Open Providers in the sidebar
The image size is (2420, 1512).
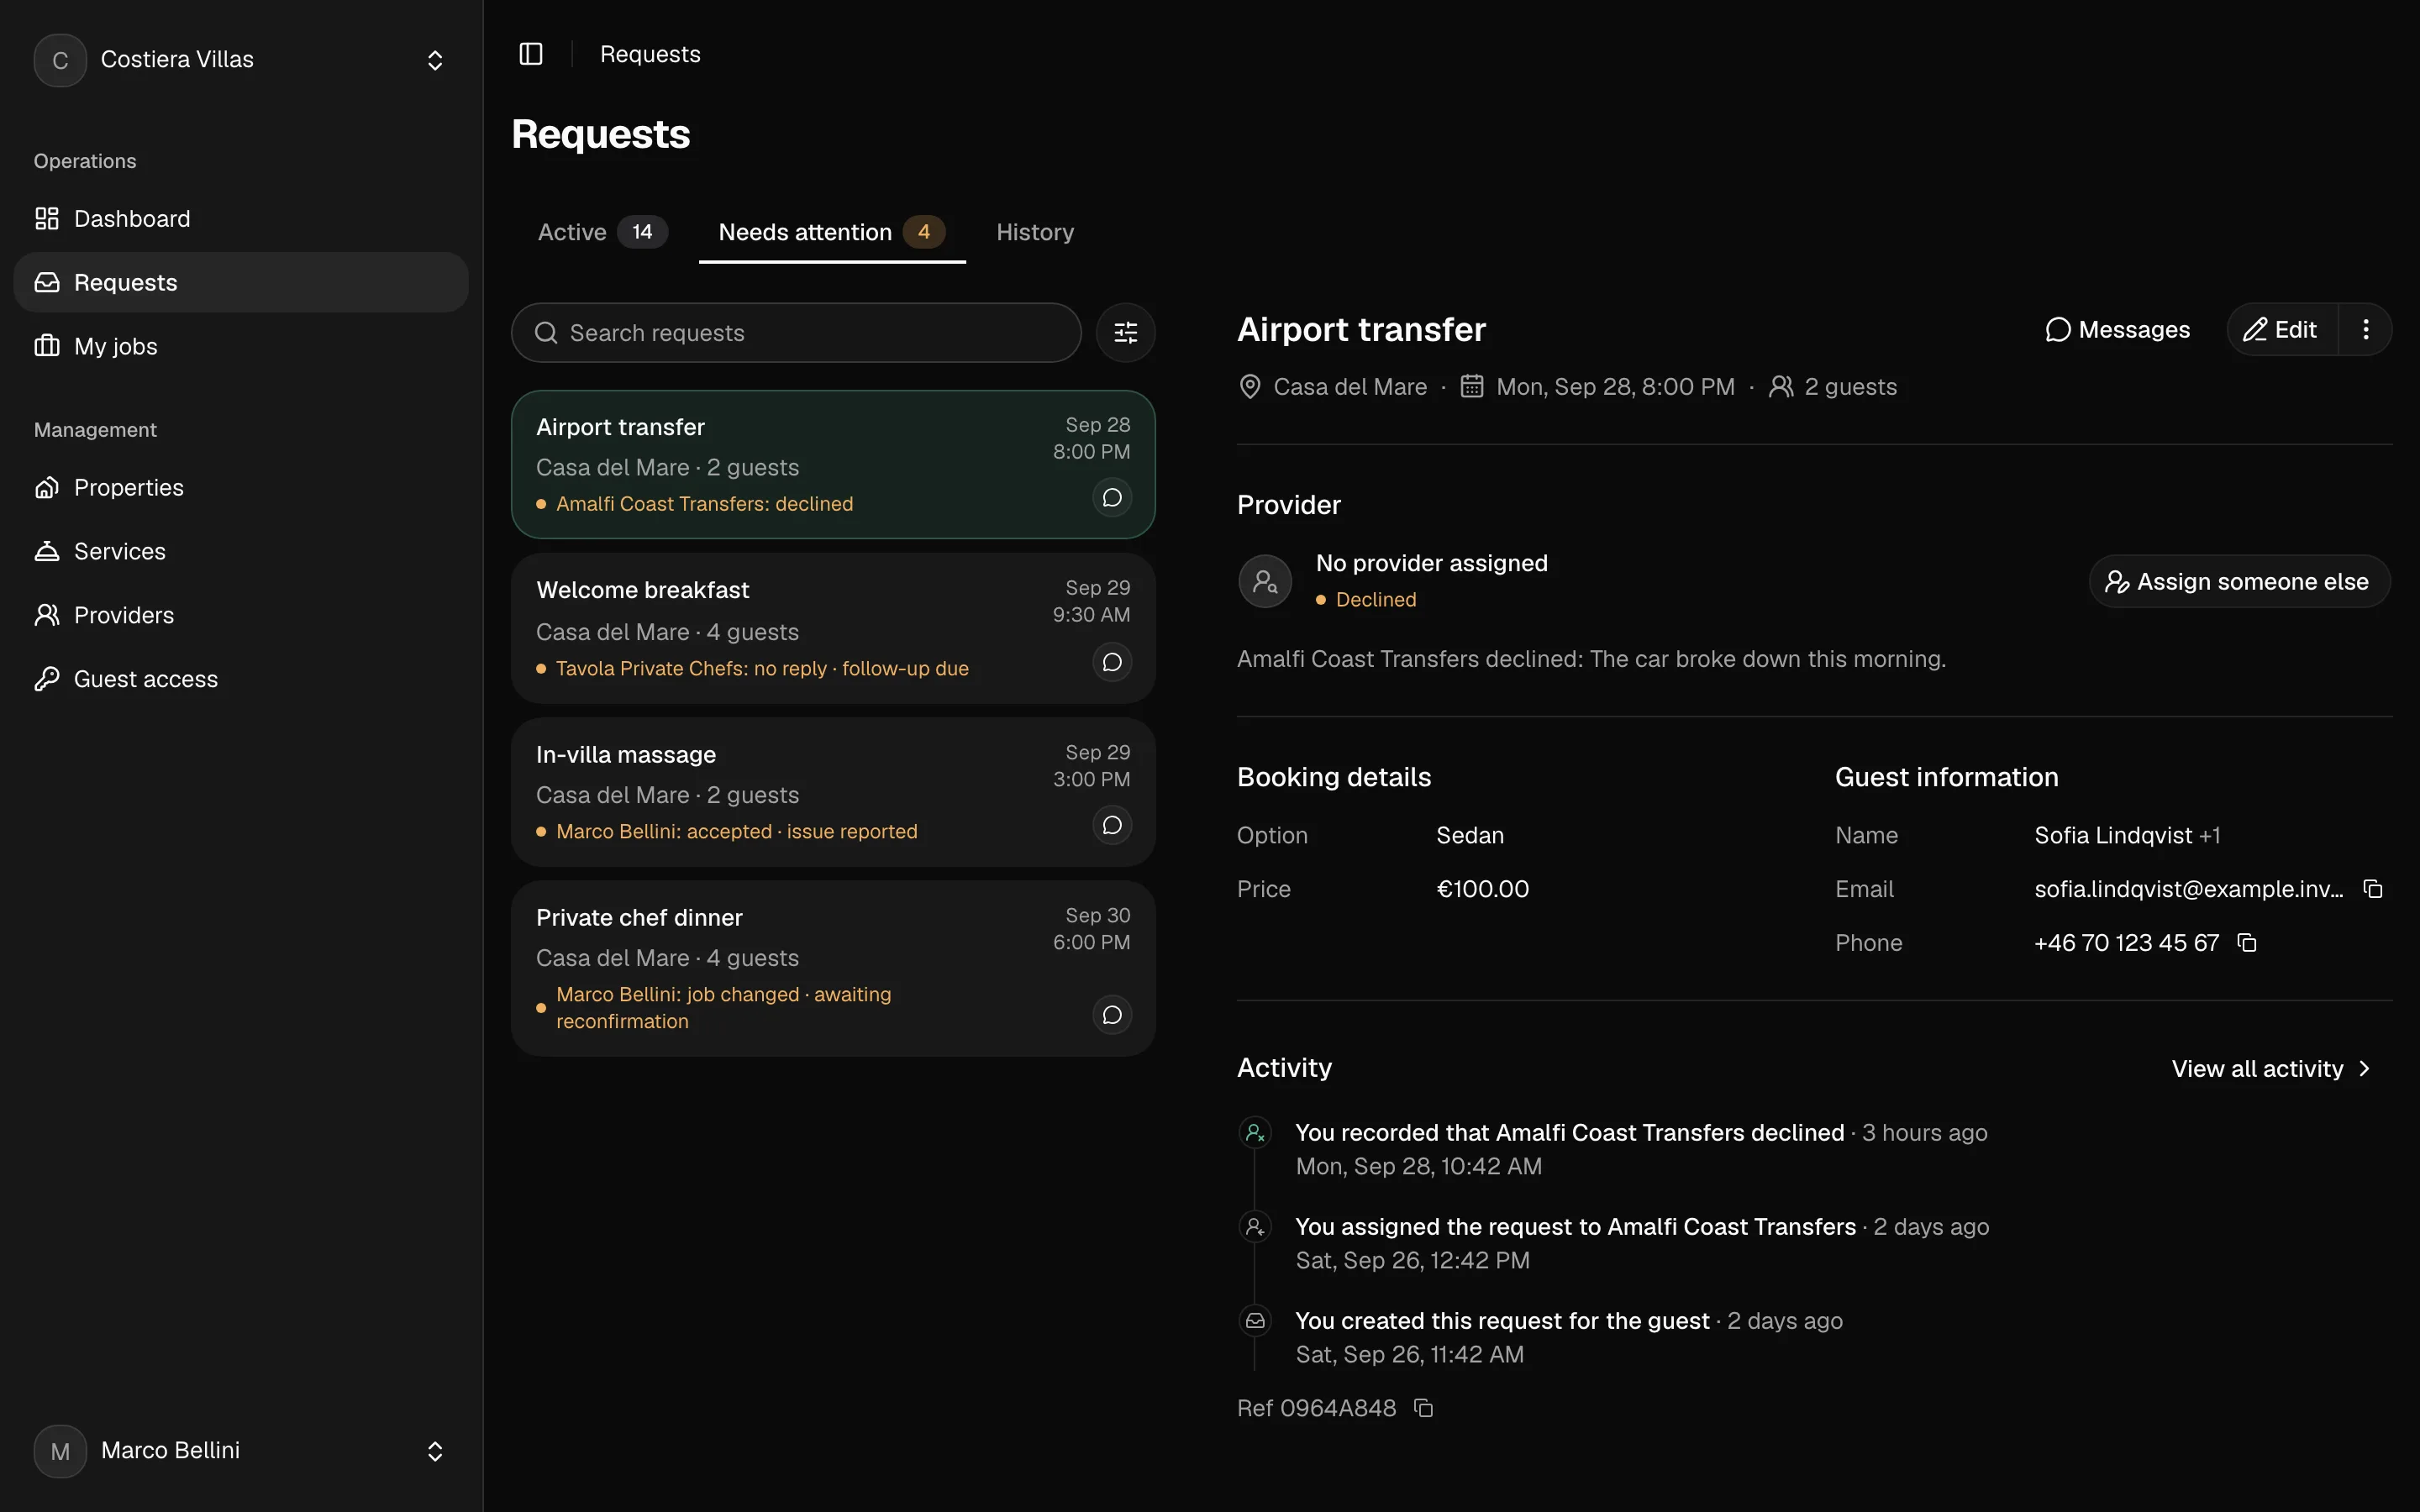click(240, 615)
